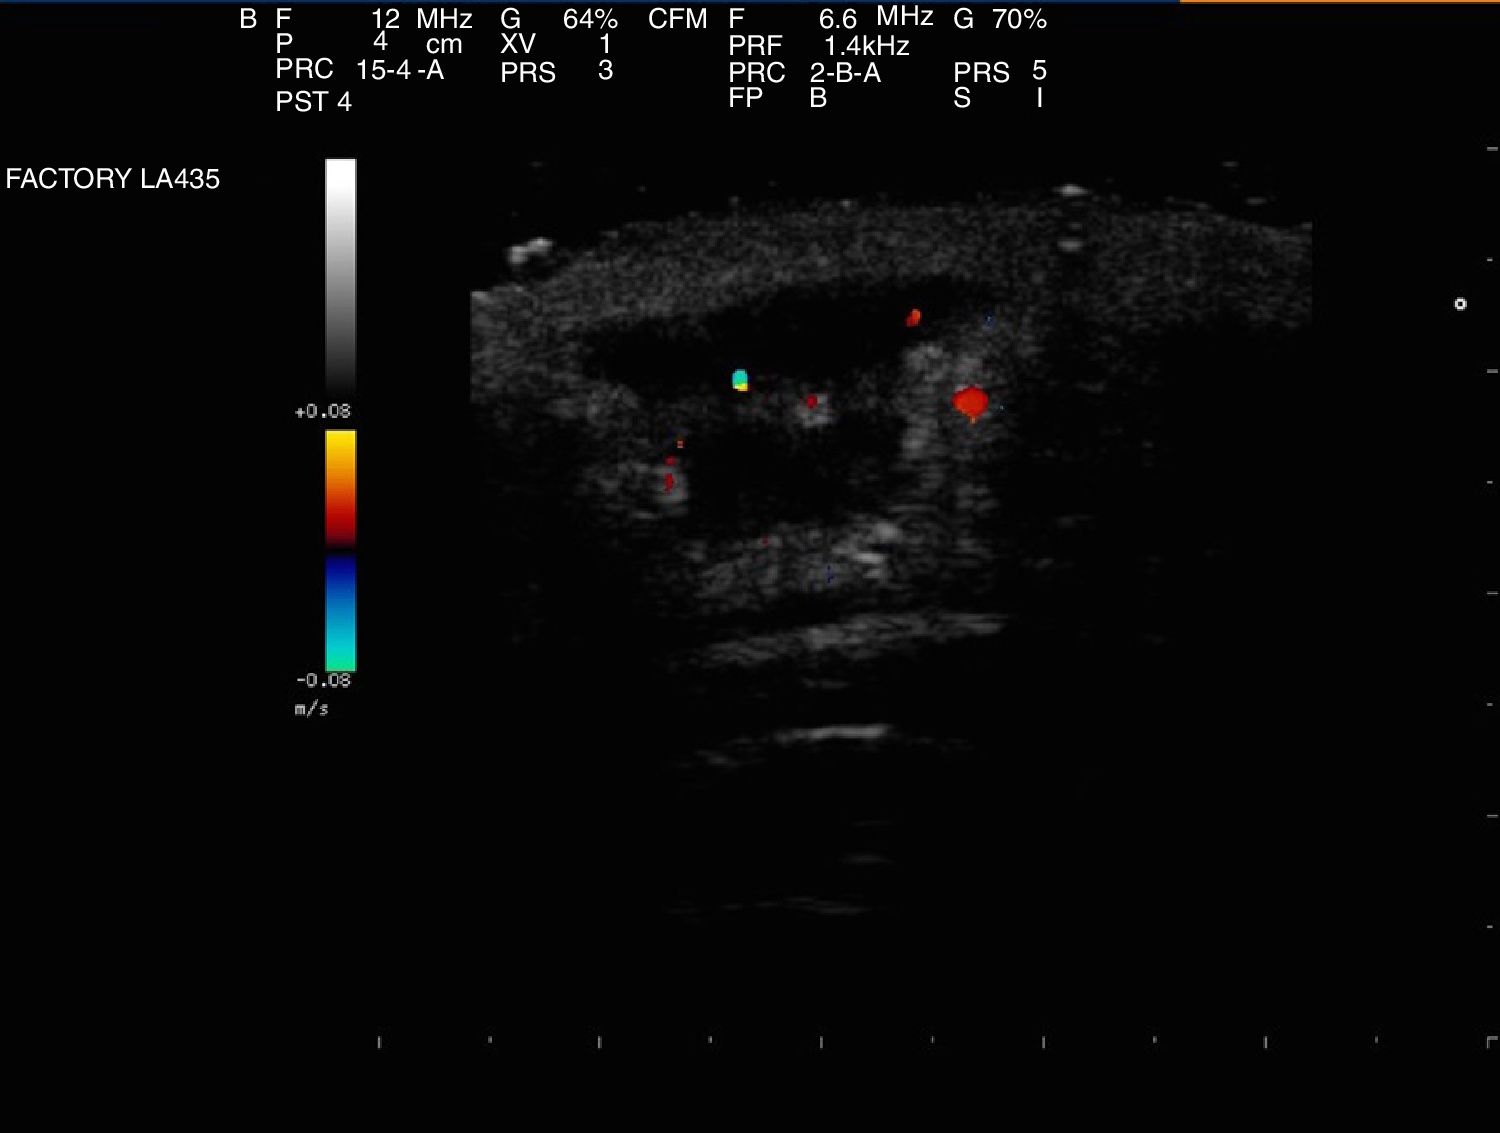This screenshot has width=1500, height=1133.
Task: Click the large red Doppler flow spot
Action: click(x=970, y=403)
